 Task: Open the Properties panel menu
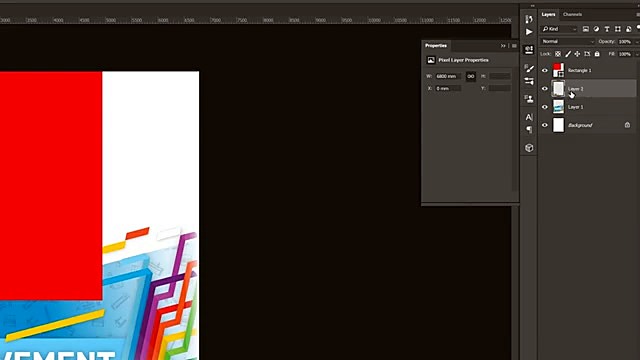514,46
